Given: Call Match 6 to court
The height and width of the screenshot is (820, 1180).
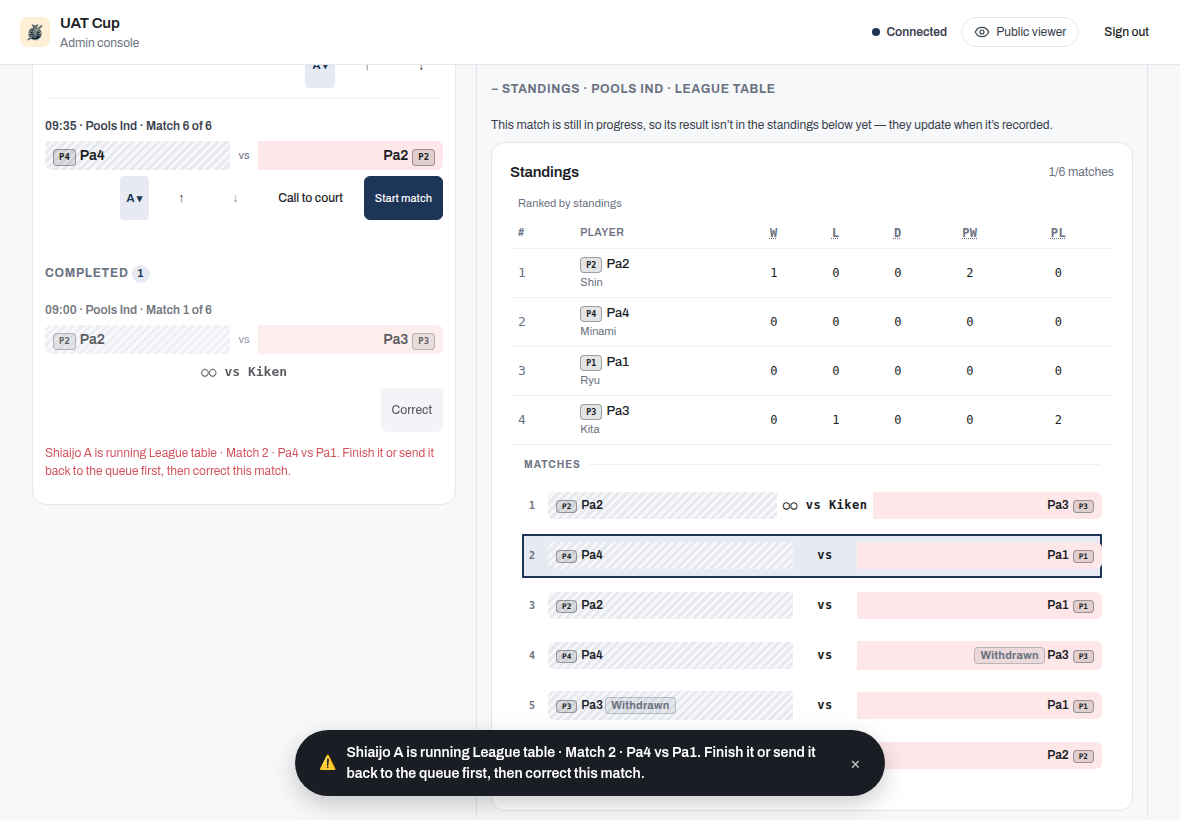Looking at the screenshot, I should point(310,198).
